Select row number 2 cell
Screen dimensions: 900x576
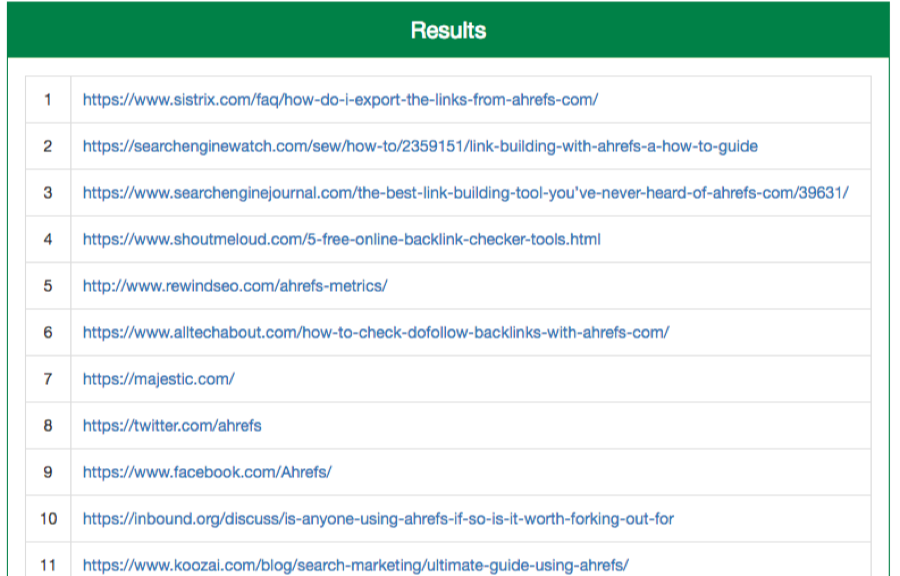[48, 146]
